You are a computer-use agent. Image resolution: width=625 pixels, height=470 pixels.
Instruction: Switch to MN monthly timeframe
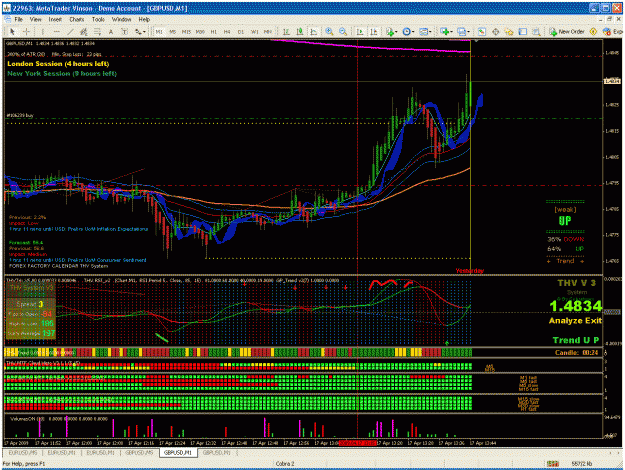click(268, 32)
